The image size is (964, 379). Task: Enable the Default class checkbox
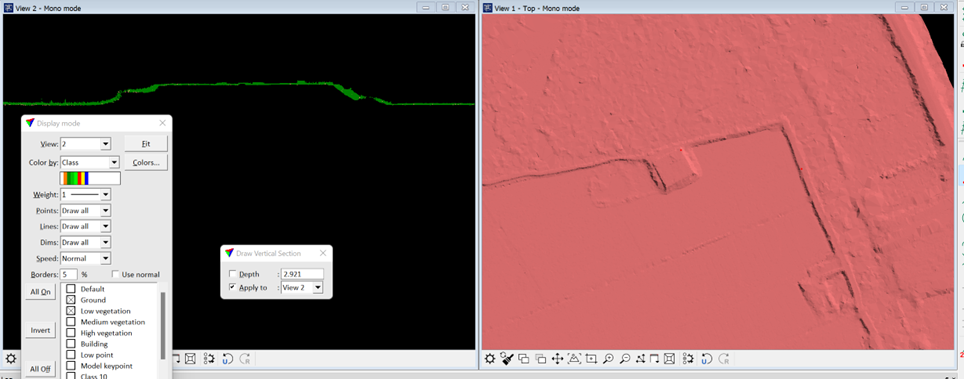pyautogui.click(x=71, y=289)
